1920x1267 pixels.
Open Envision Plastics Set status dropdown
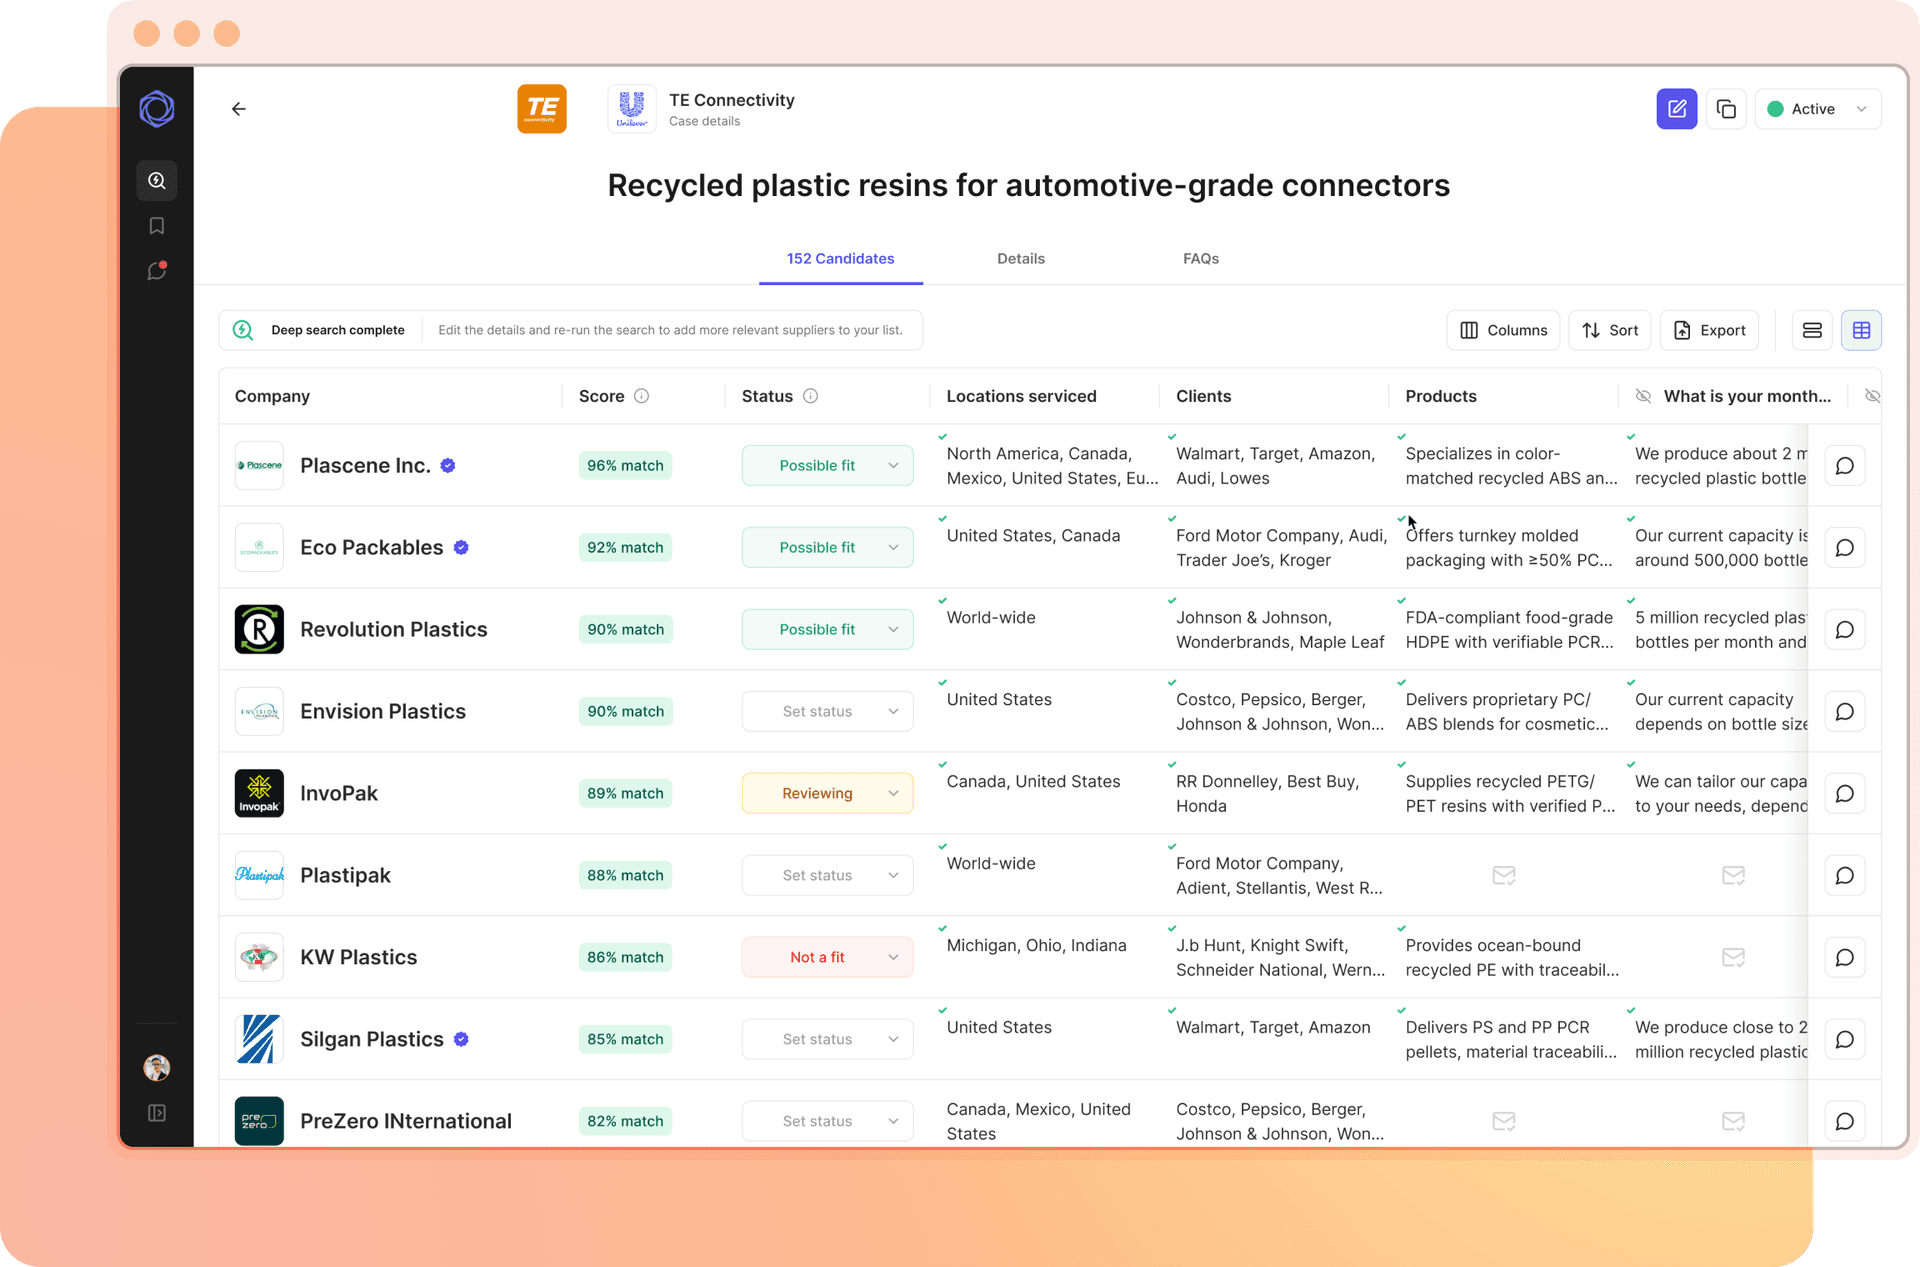click(827, 711)
